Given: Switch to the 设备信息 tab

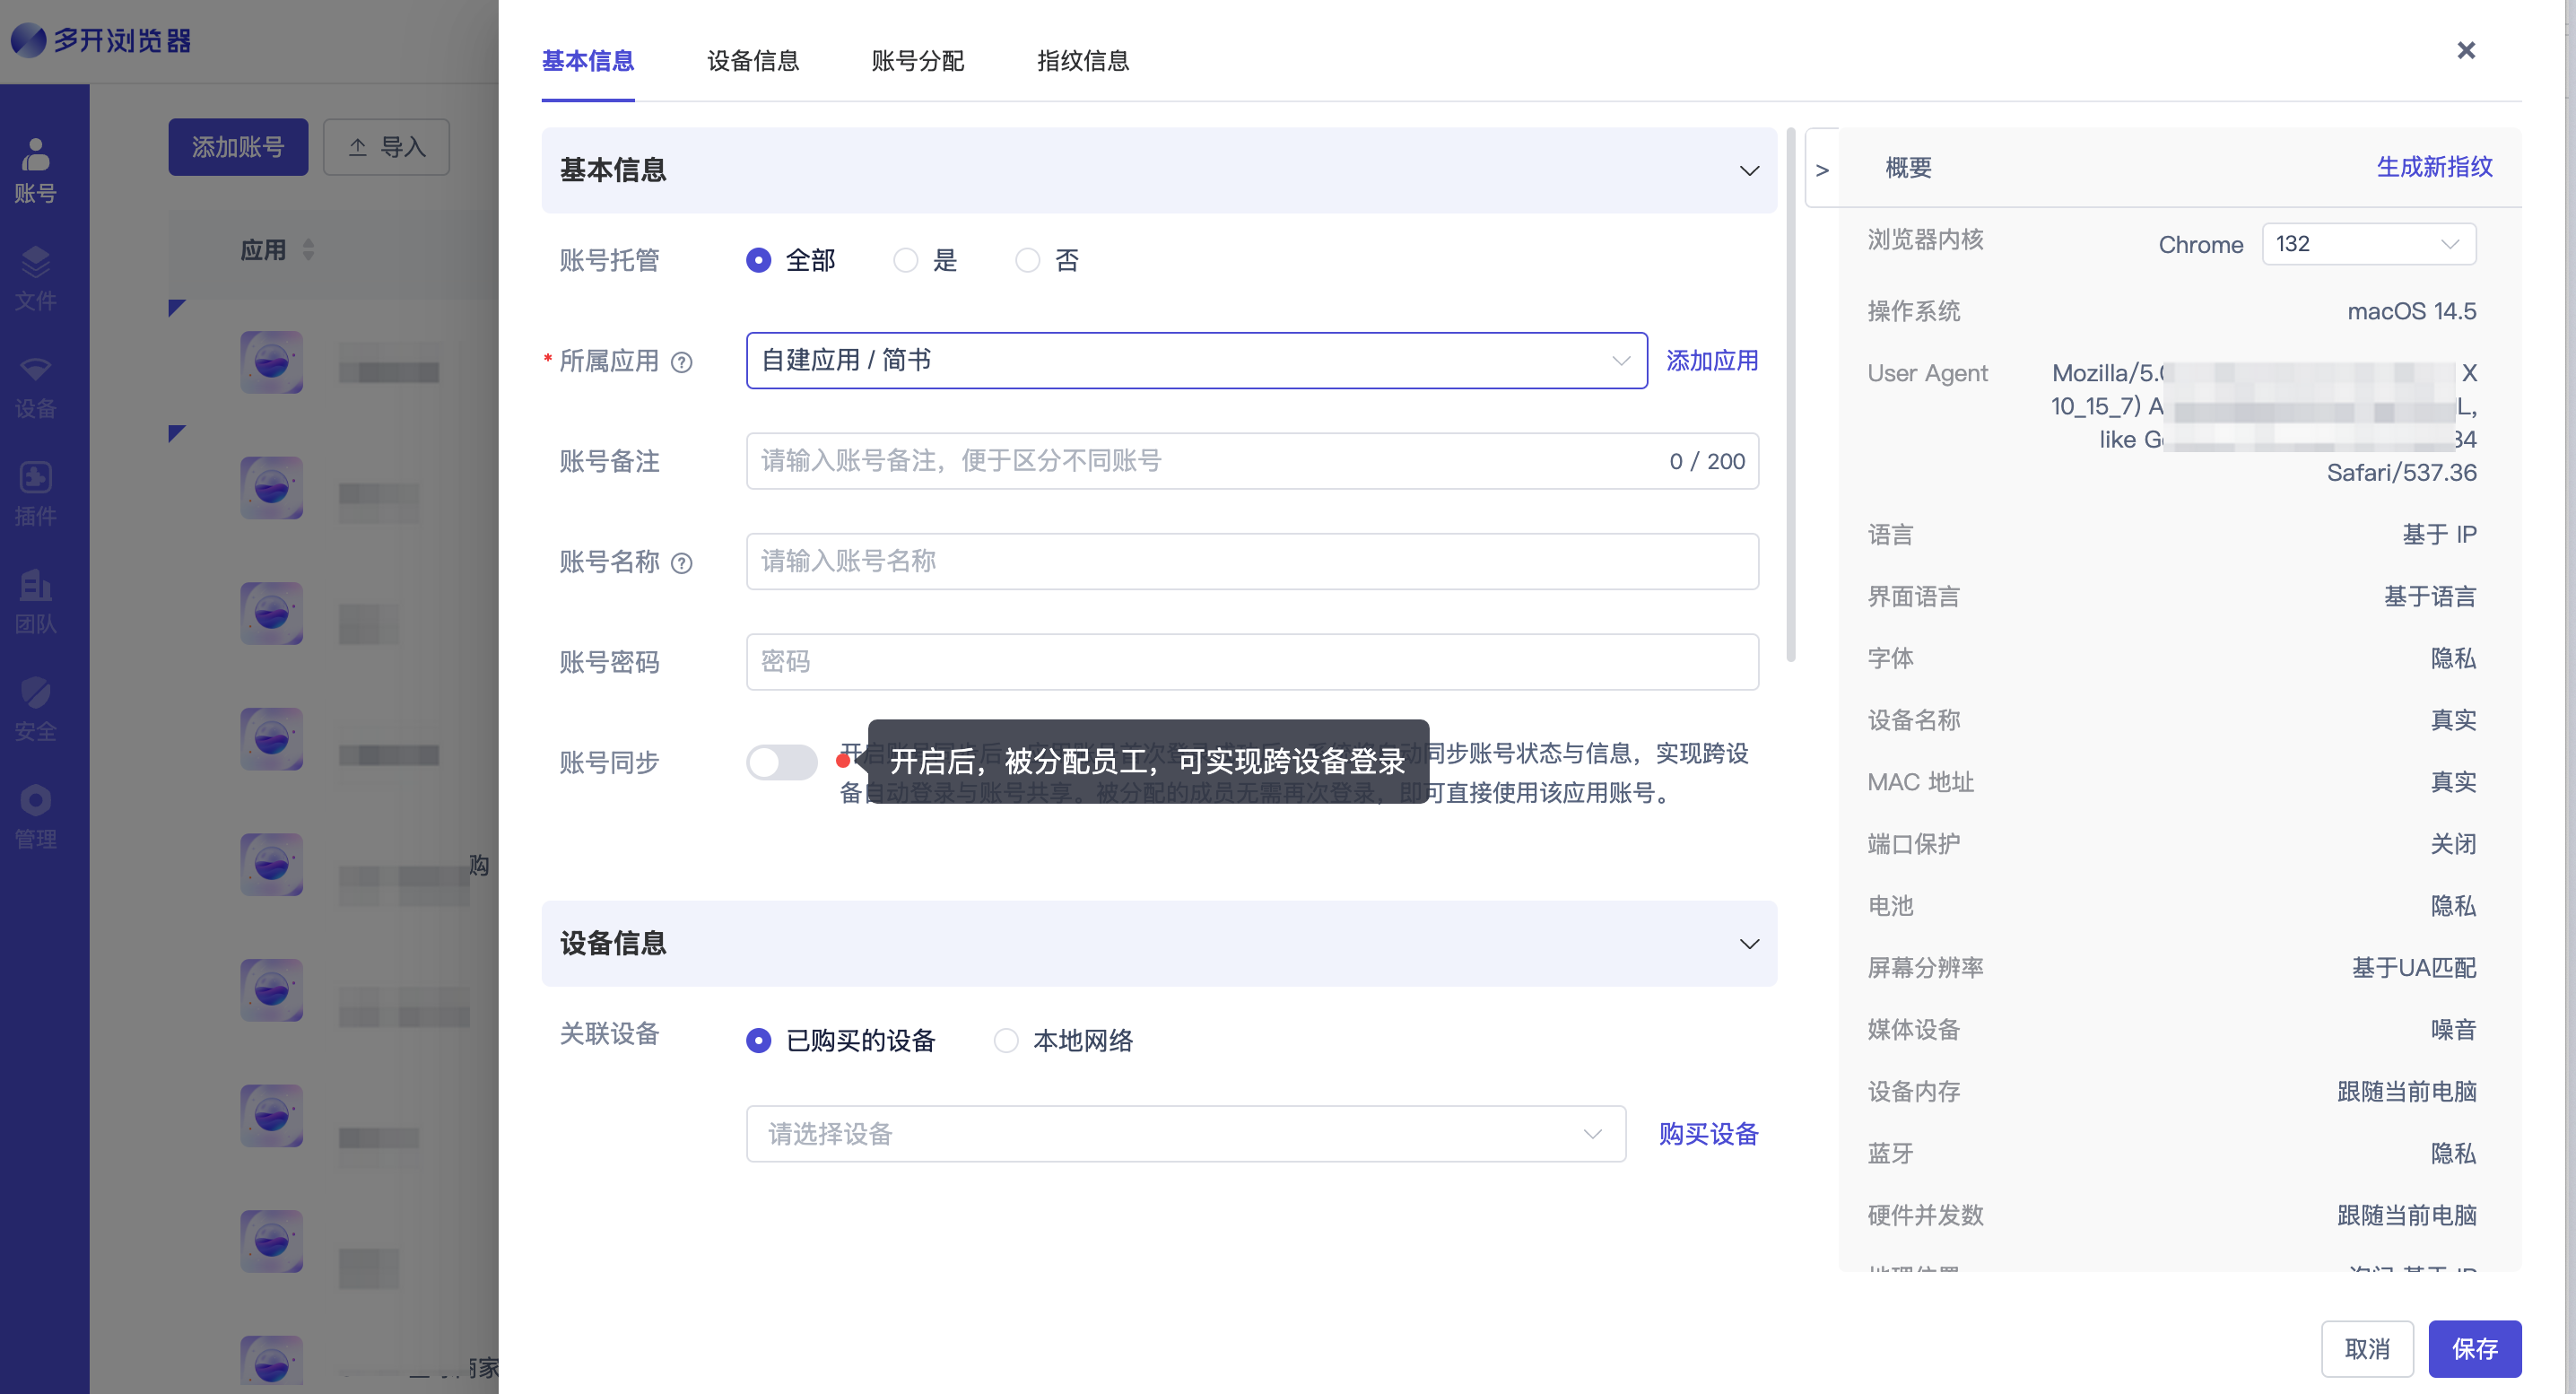Looking at the screenshot, I should coord(752,61).
